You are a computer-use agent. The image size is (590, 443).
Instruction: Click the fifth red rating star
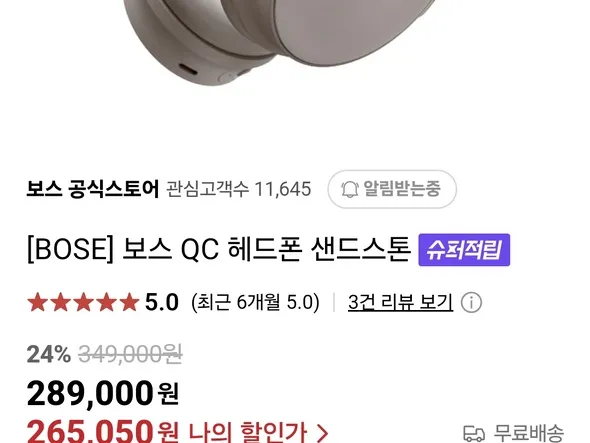pos(129,302)
